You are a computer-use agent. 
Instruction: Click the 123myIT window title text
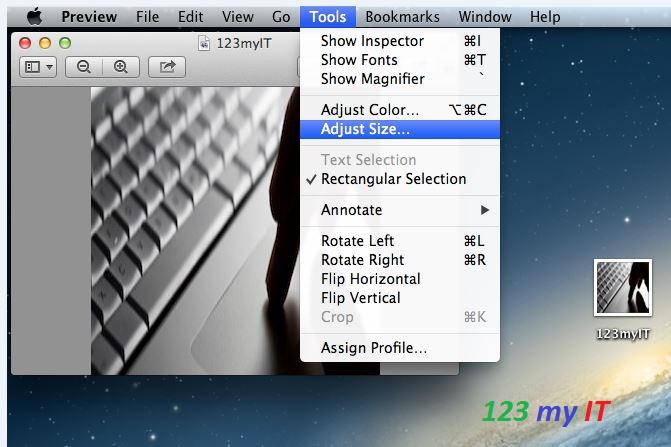click(x=244, y=43)
